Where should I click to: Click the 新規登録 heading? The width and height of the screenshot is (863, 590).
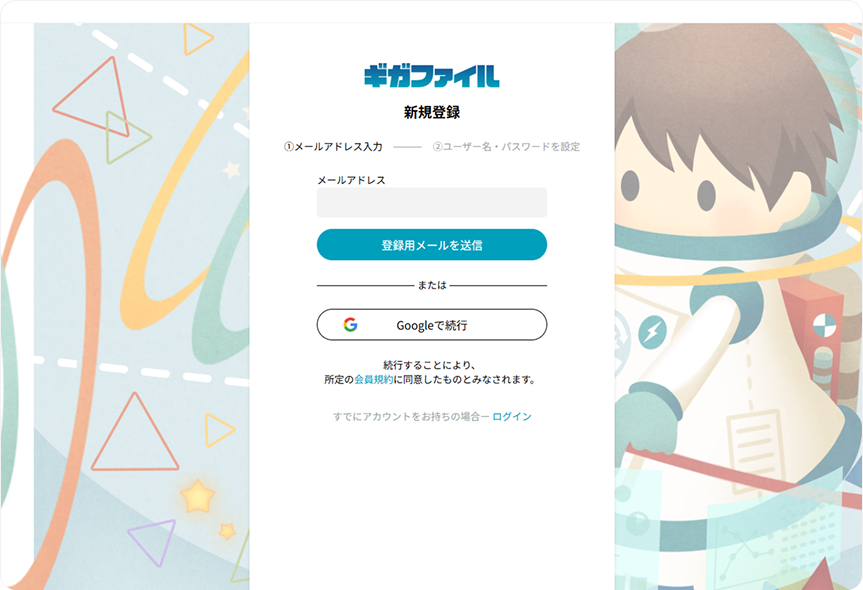point(432,112)
